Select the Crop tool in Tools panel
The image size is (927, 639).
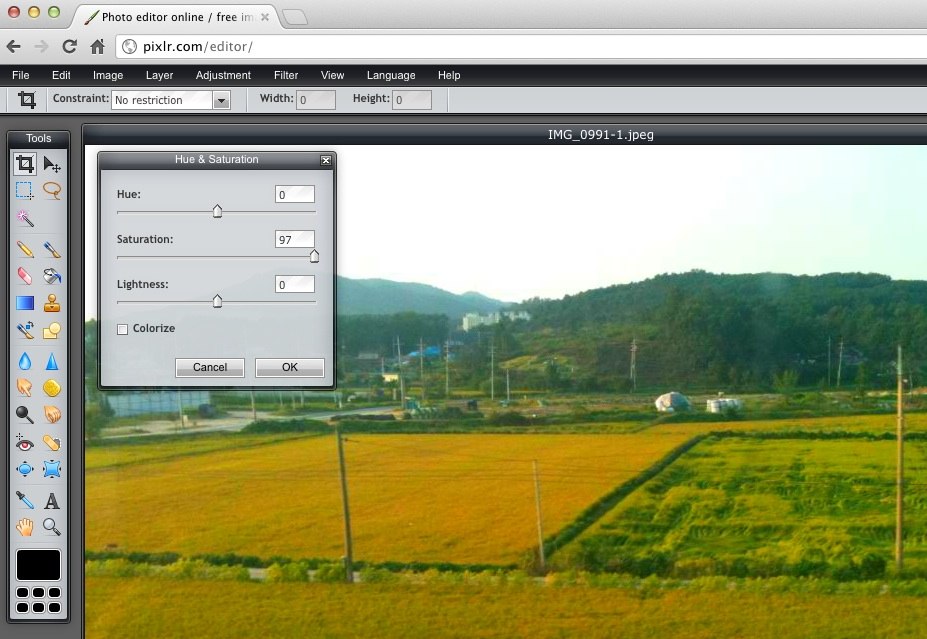[25, 164]
